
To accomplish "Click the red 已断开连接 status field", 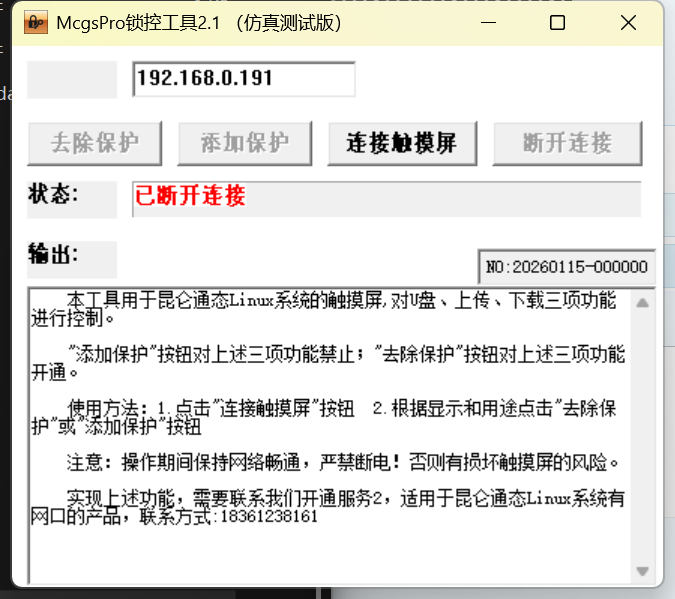I will [x=385, y=198].
